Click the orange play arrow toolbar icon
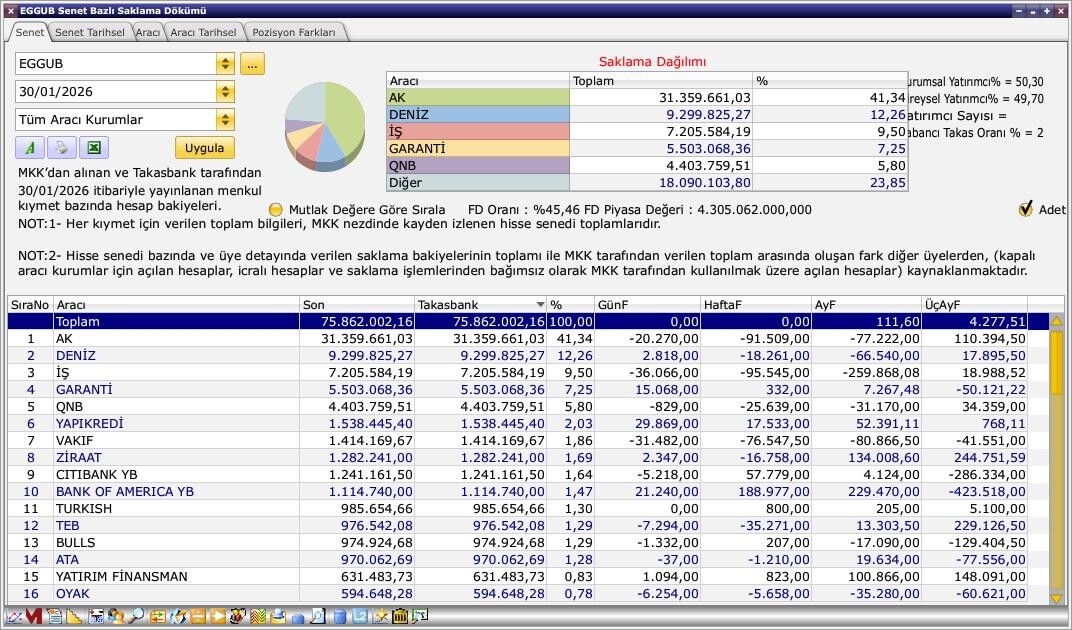The height and width of the screenshot is (630, 1072). [218, 617]
